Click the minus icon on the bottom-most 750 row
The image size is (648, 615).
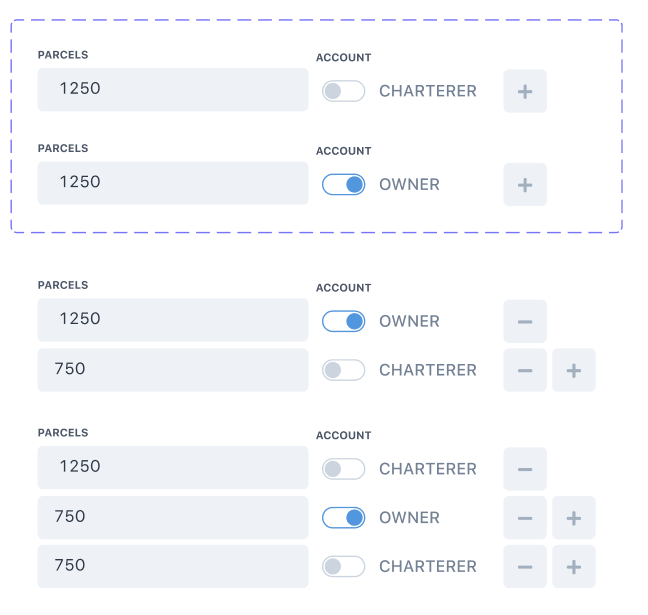click(525, 566)
